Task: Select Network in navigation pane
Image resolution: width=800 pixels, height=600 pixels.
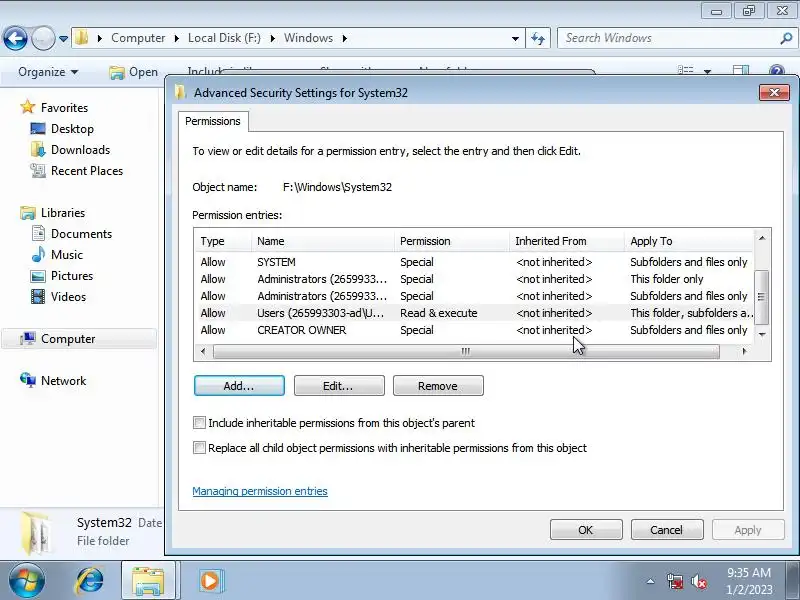Action: coord(63,381)
